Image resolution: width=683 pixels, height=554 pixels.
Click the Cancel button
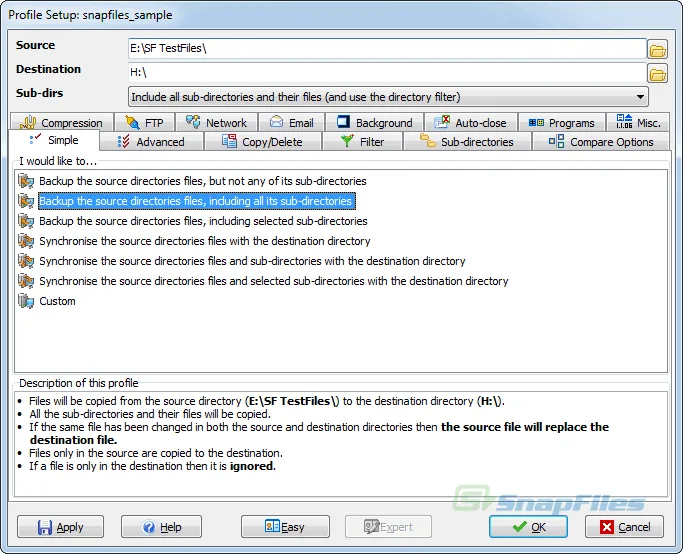625,527
